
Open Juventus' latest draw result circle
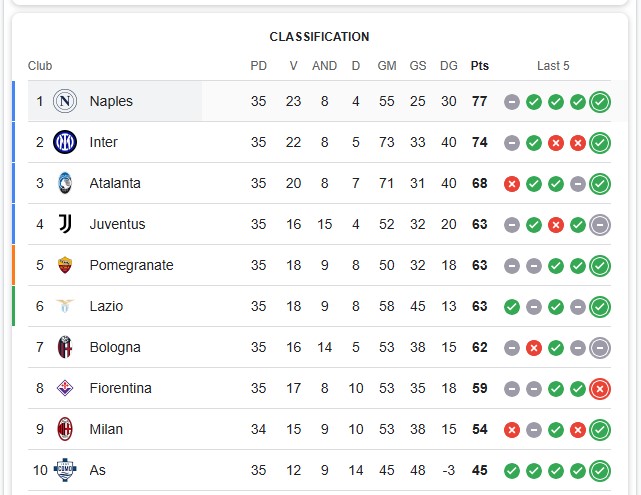click(600, 225)
